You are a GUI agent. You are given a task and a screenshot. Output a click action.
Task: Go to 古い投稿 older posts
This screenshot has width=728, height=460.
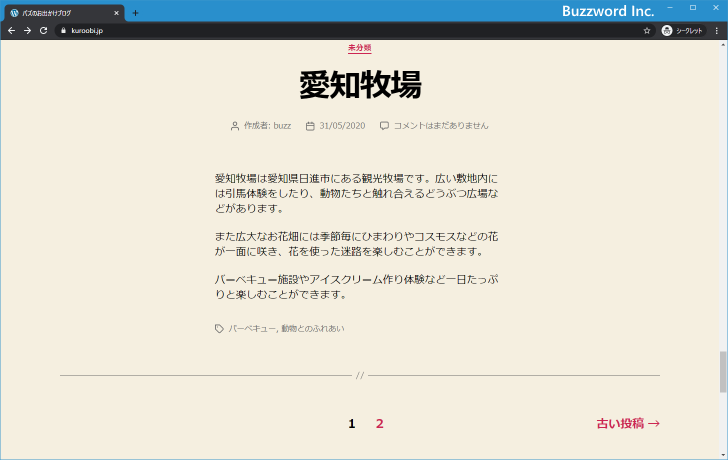628,423
